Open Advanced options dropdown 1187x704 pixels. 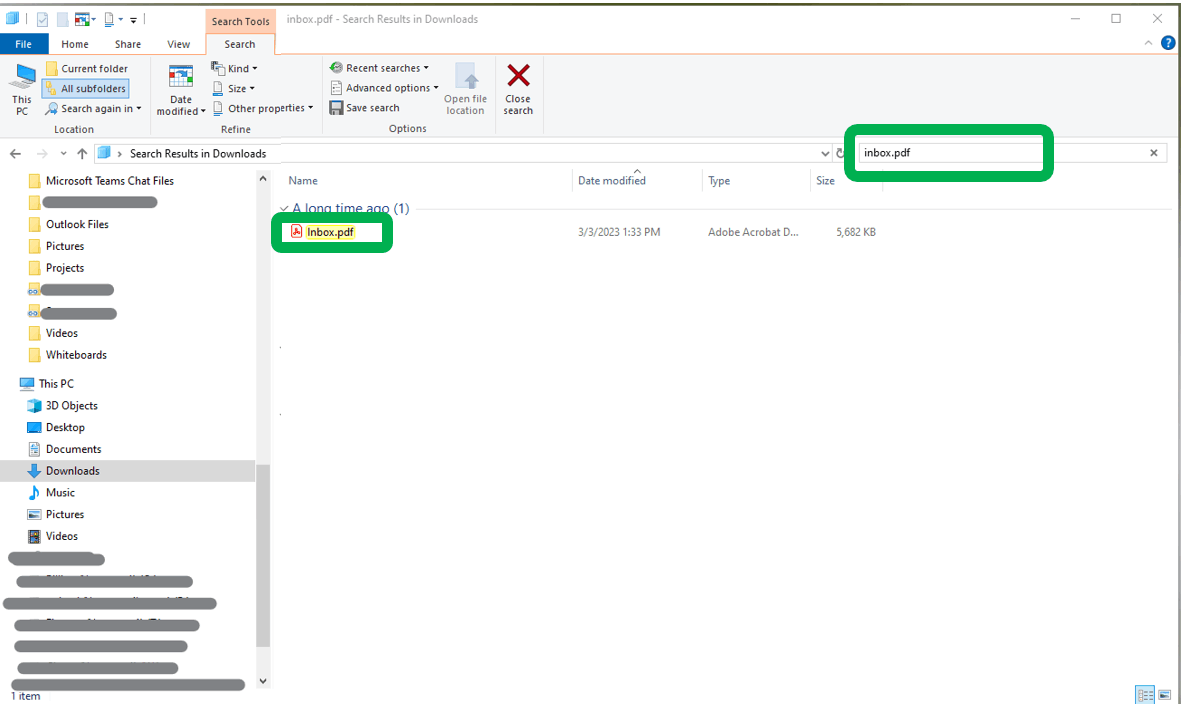(385, 88)
